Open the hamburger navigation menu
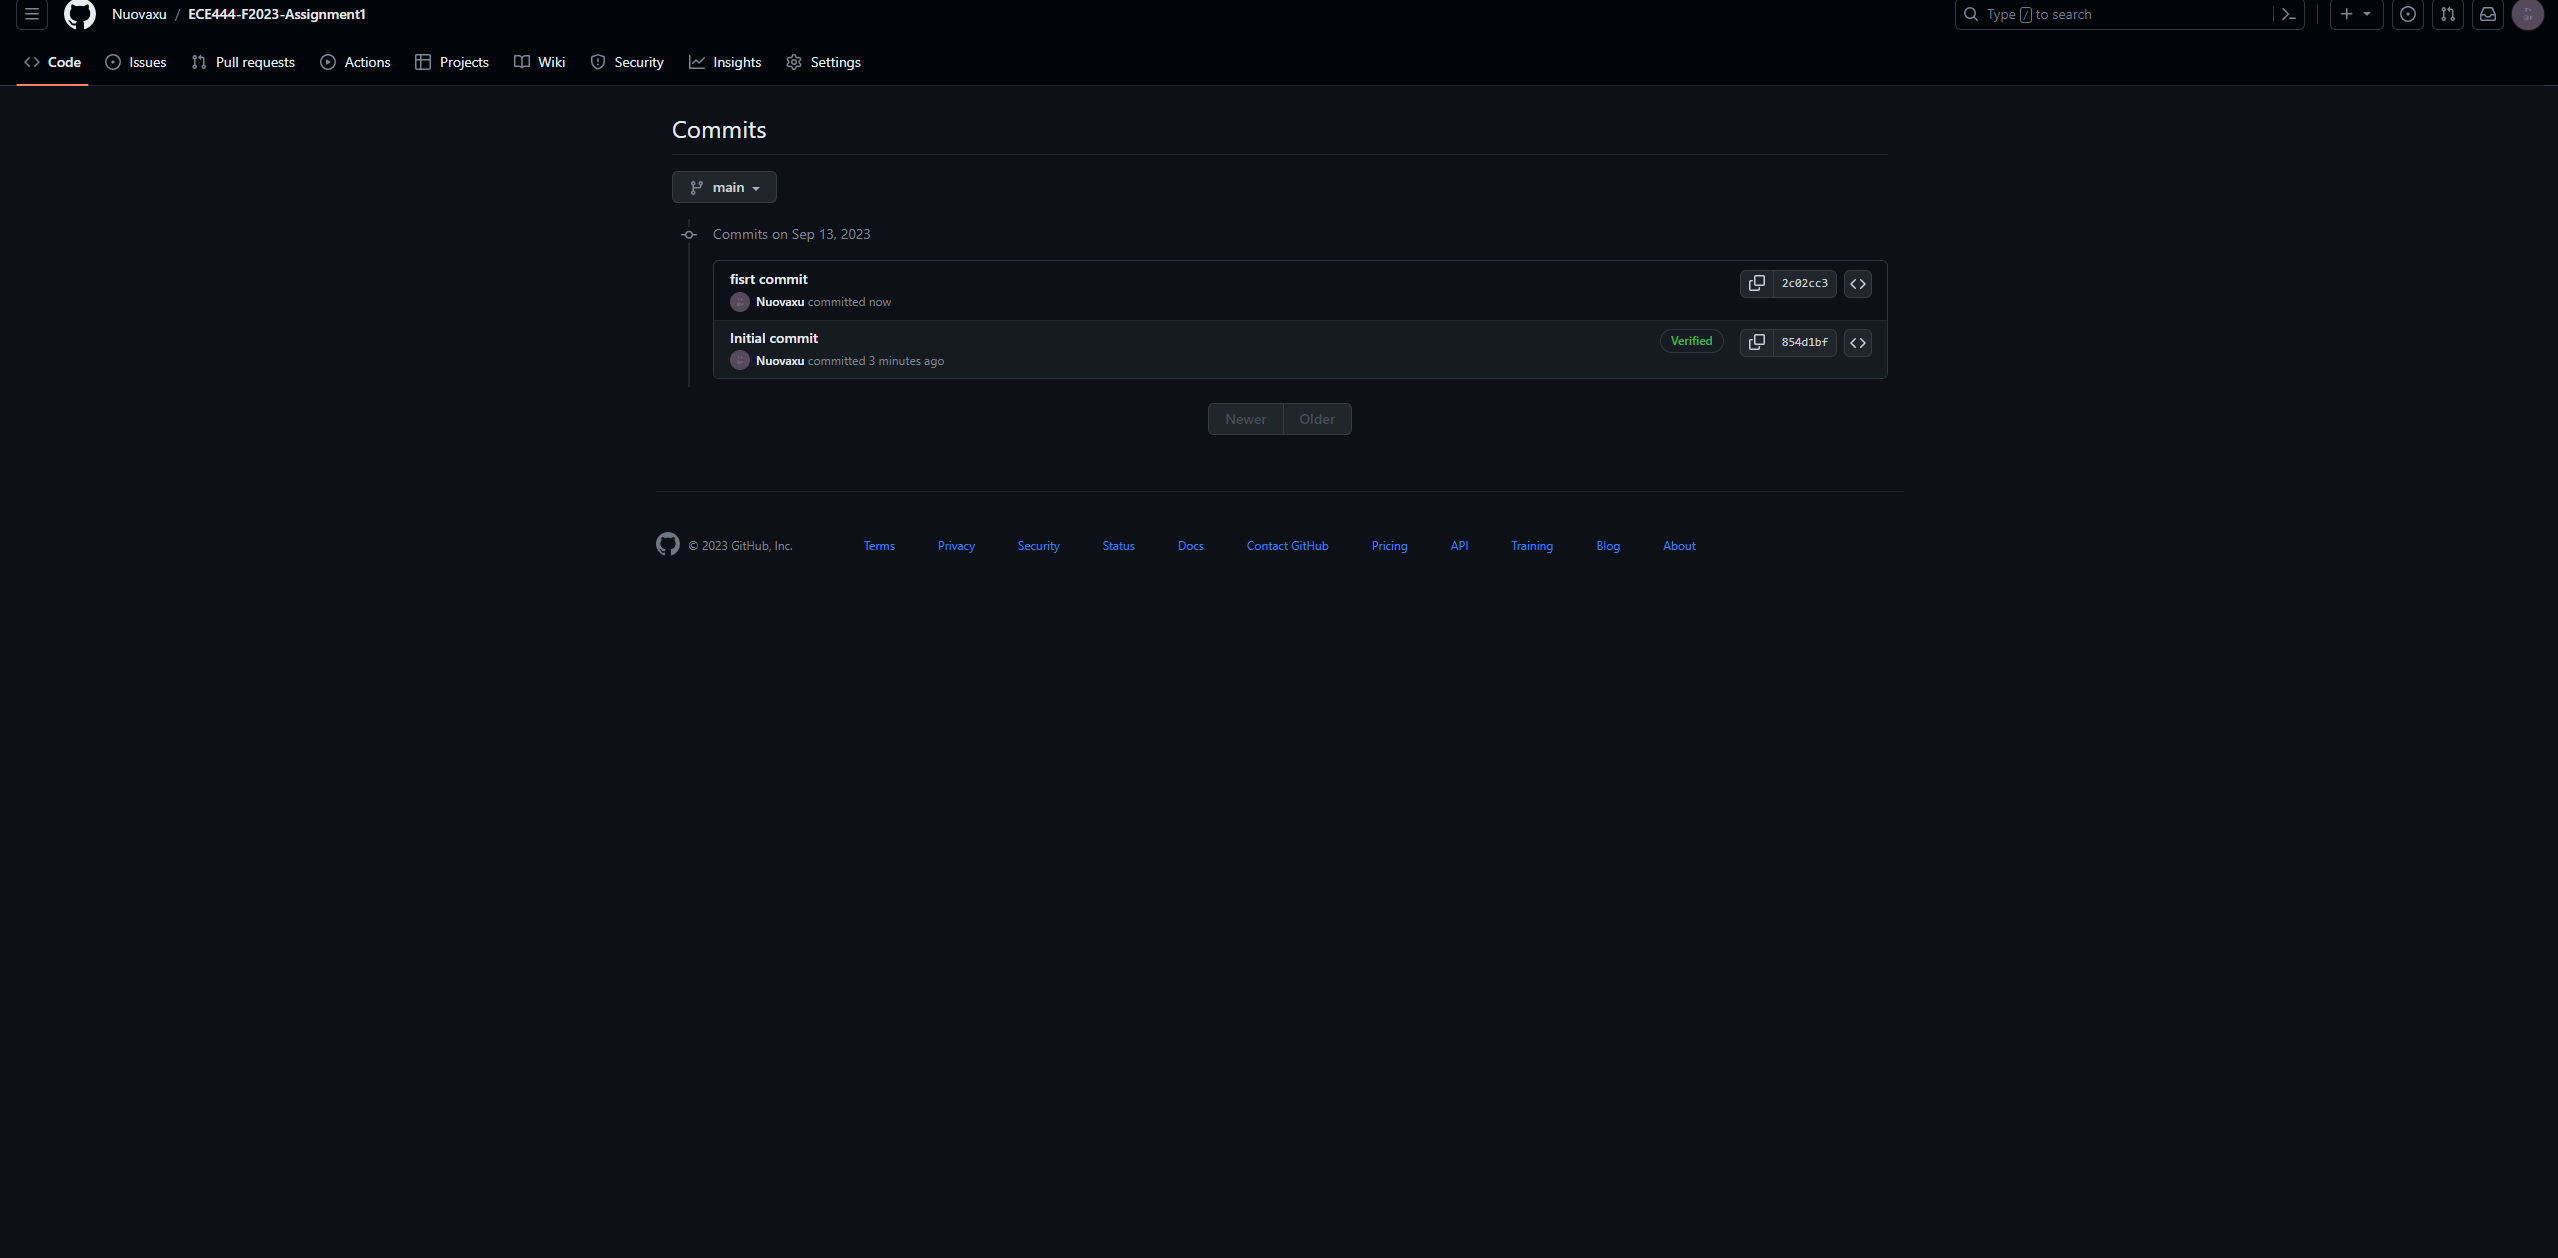The image size is (2558, 1258). coord(32,14)
